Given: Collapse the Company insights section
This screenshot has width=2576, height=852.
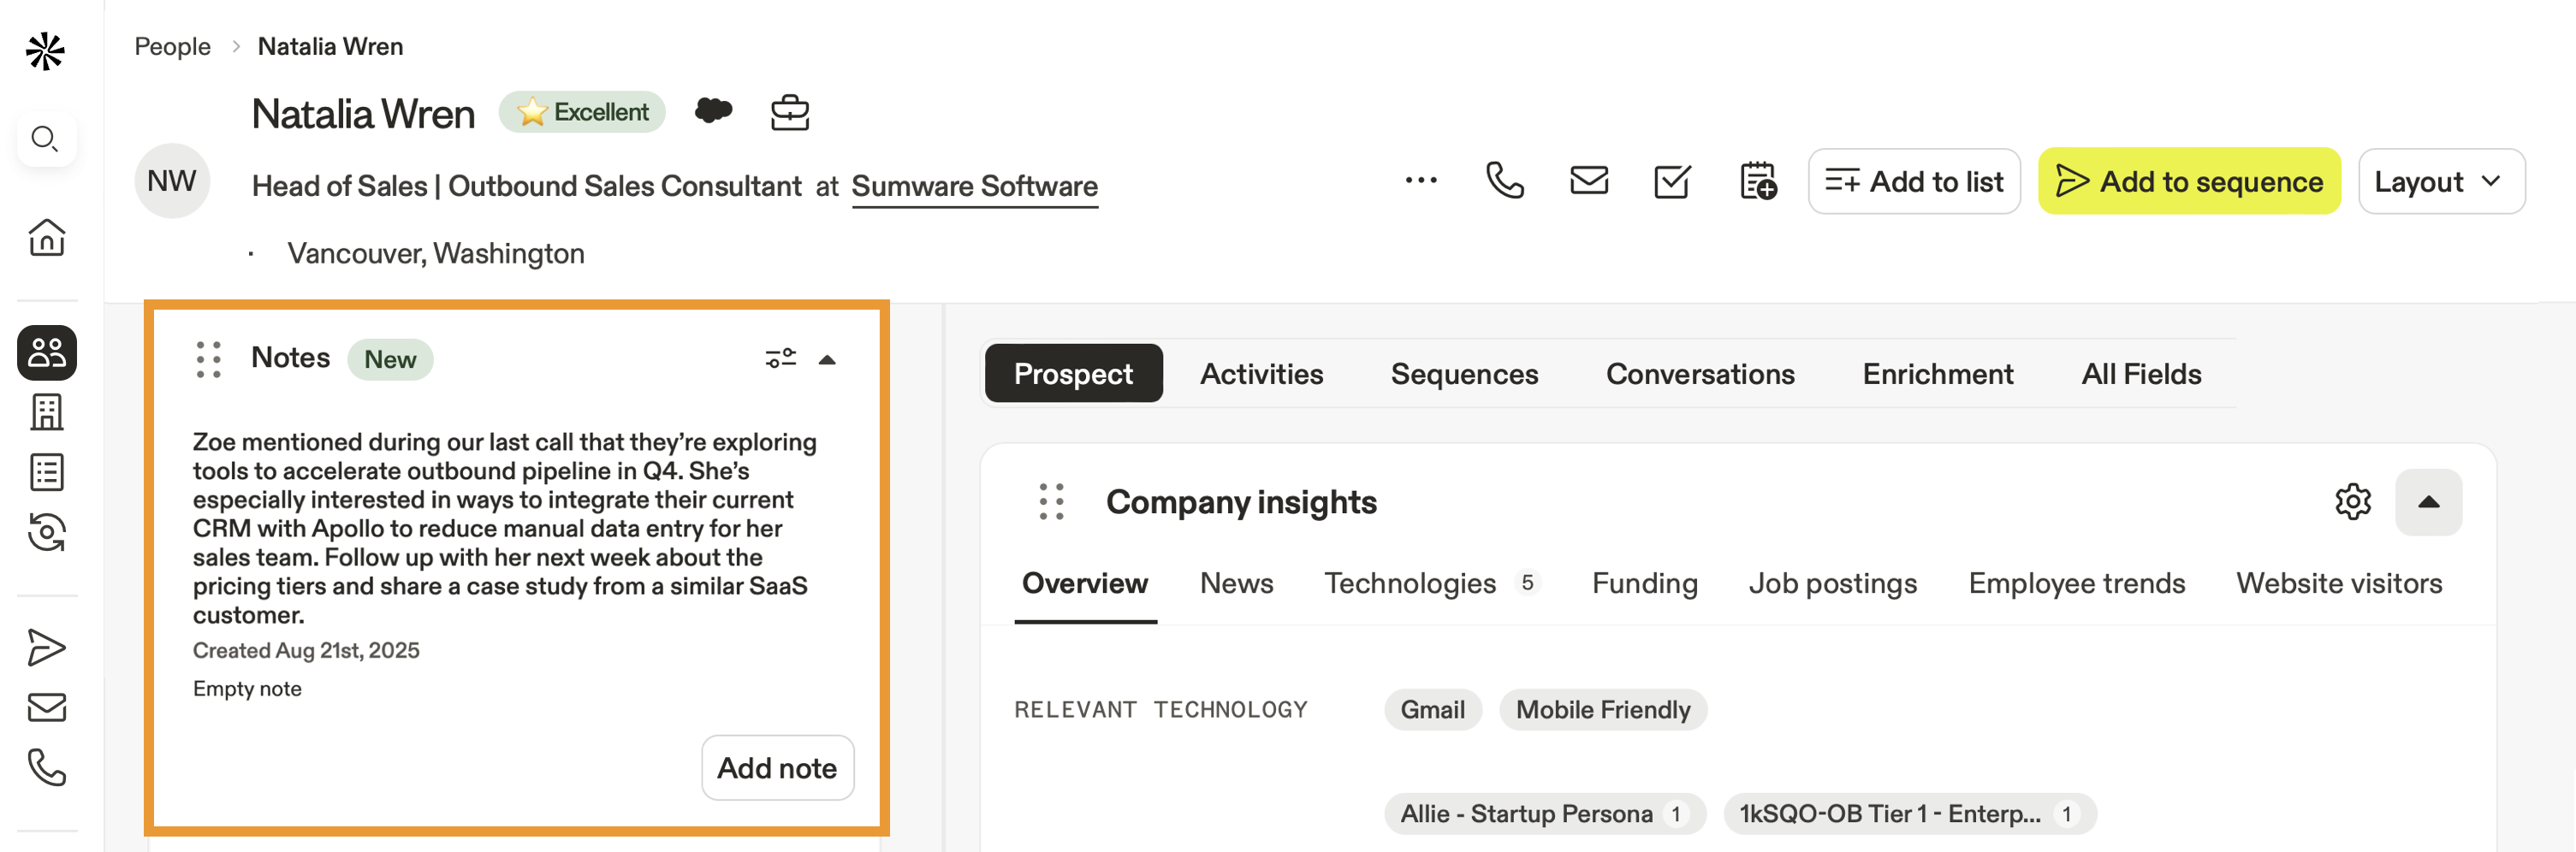Looking at the screenshot, I should (2427, 502).
